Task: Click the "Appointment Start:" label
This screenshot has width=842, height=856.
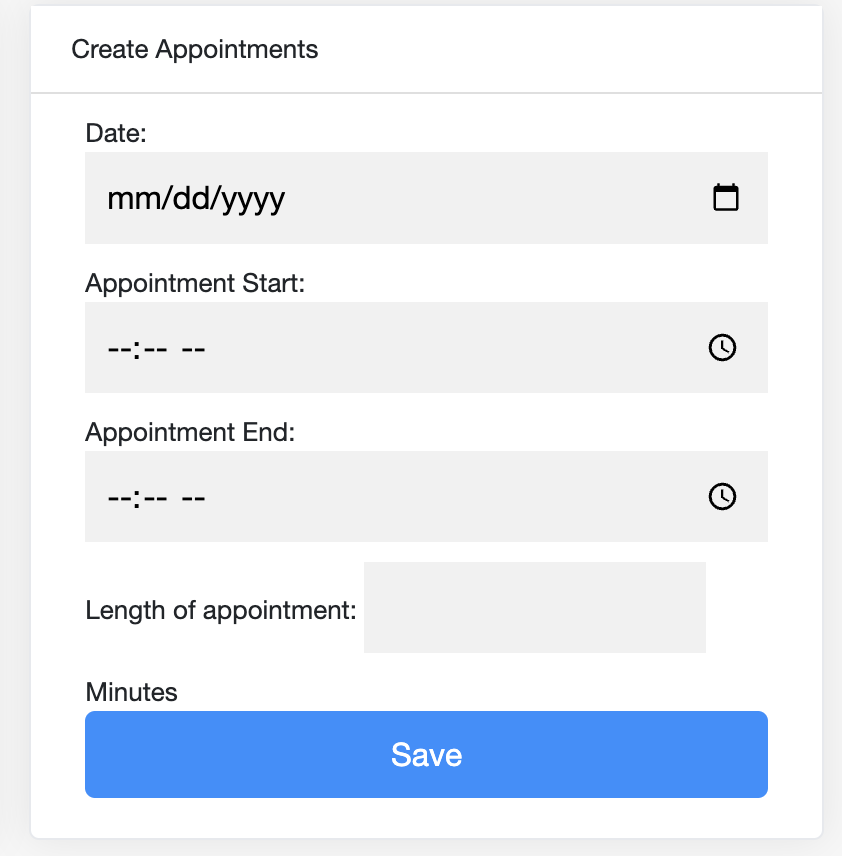Action: 195,283
